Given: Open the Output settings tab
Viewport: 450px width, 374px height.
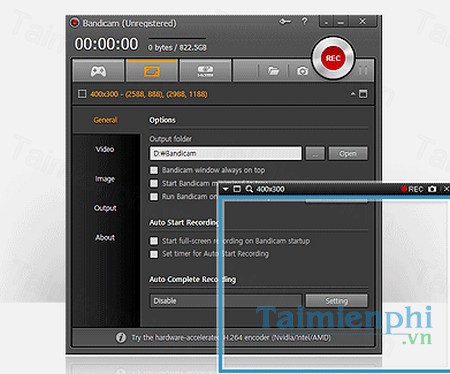Looking at the screenshot, I should tap(105, 208).
